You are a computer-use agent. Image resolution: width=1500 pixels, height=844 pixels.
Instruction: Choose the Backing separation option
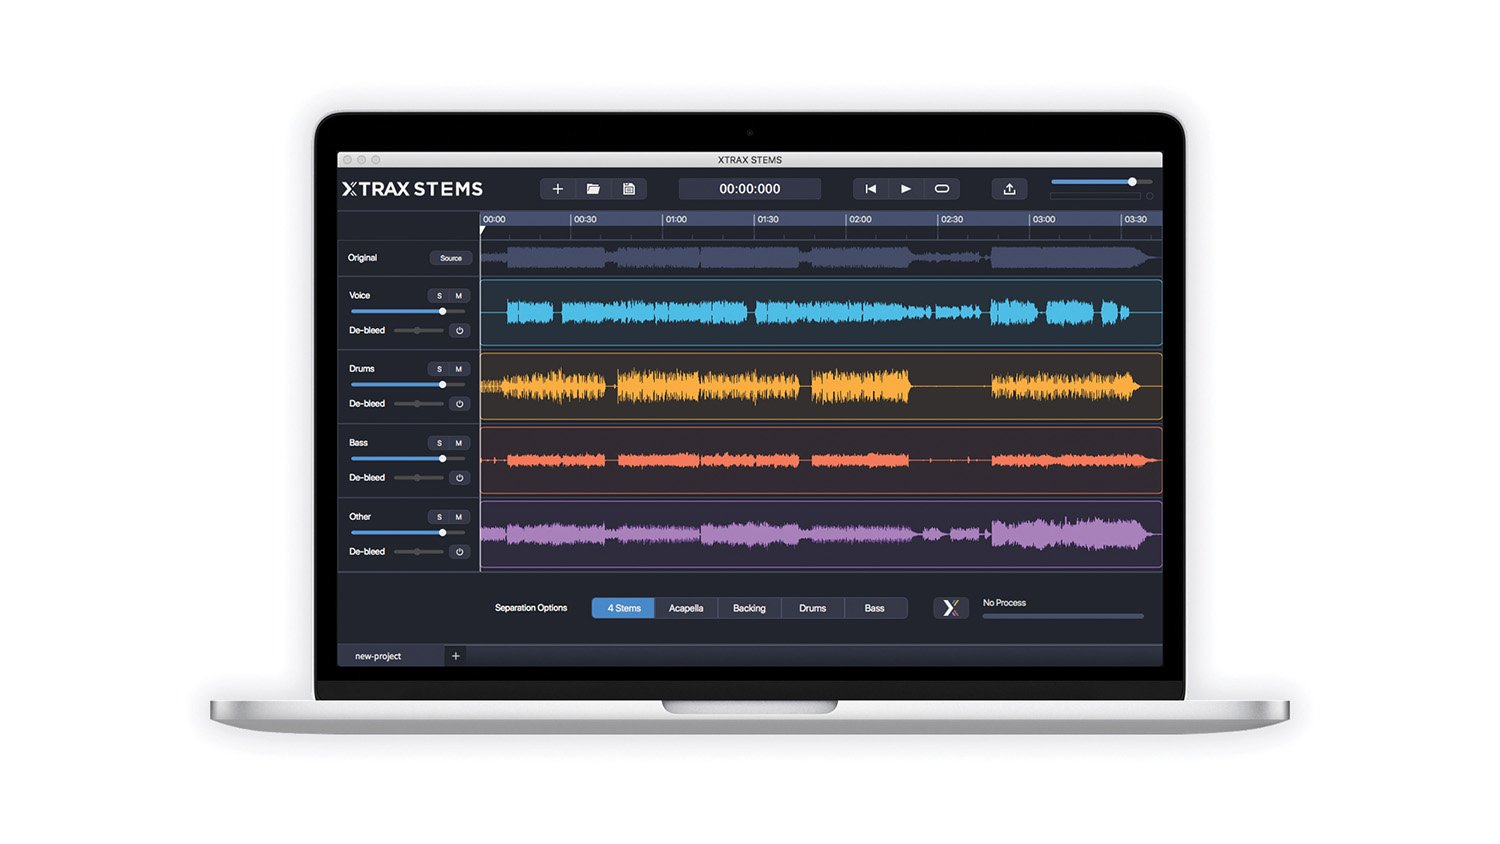(x=749, y=608)
